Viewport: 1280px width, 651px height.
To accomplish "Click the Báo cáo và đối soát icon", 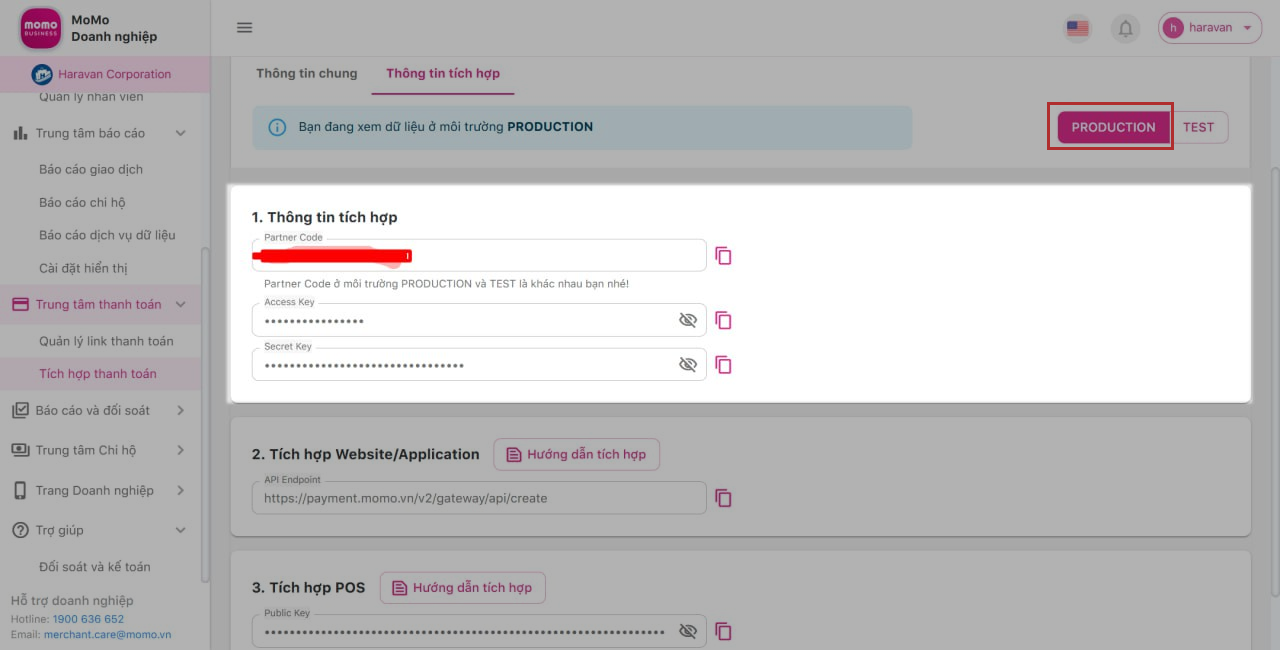I will click(20, 410).
